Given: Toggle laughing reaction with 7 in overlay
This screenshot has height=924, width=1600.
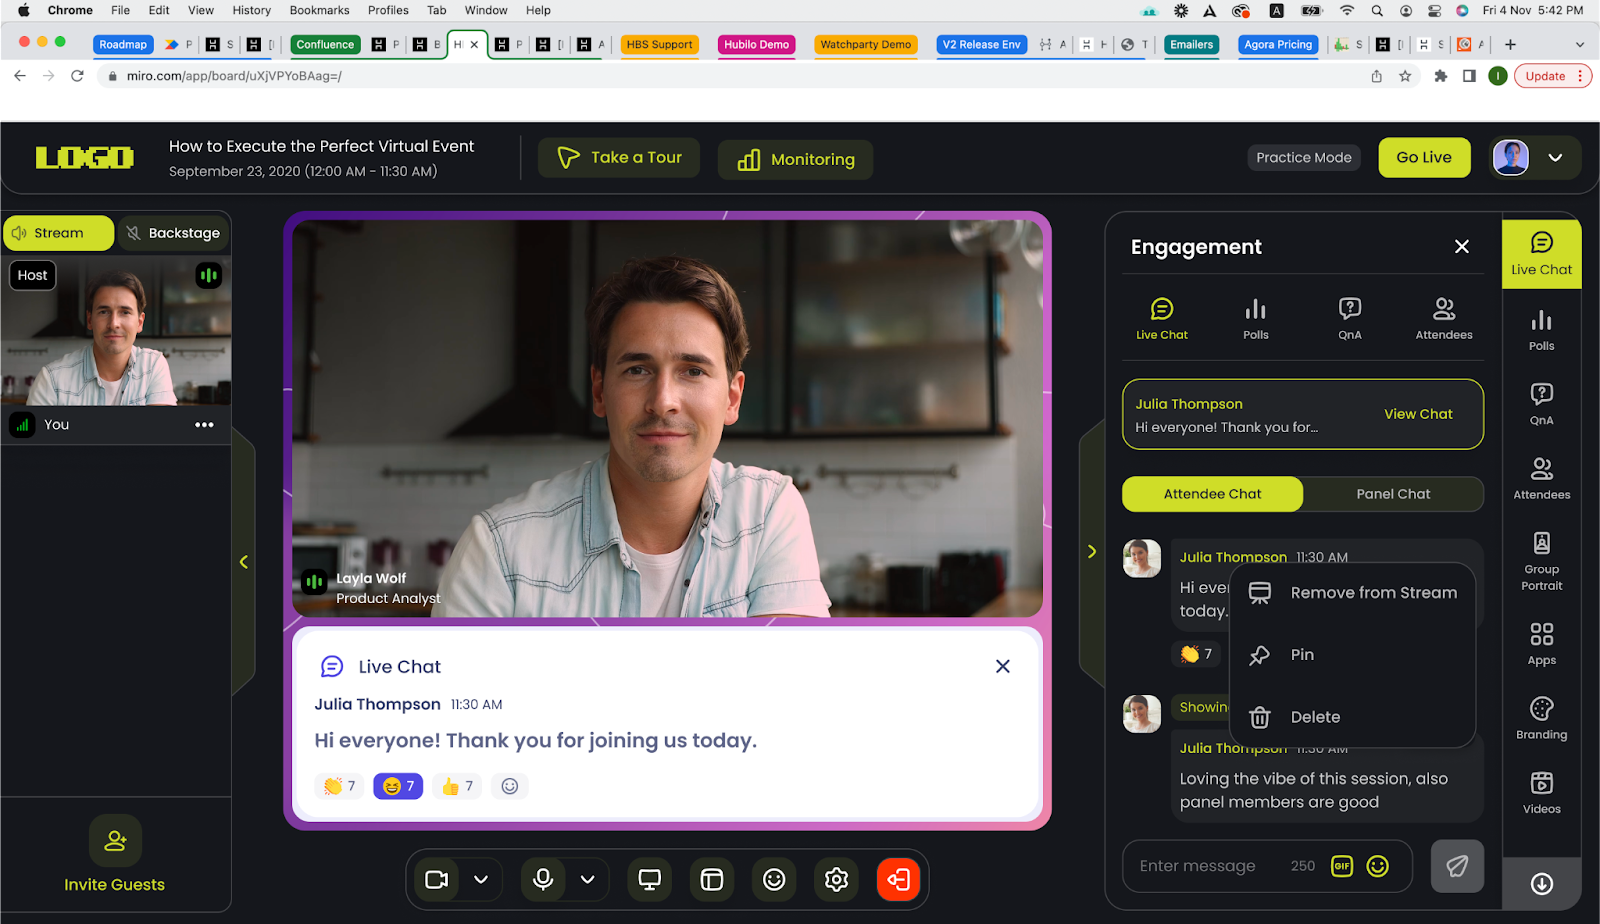Looking at the screenshot, I should coord(398,786).
